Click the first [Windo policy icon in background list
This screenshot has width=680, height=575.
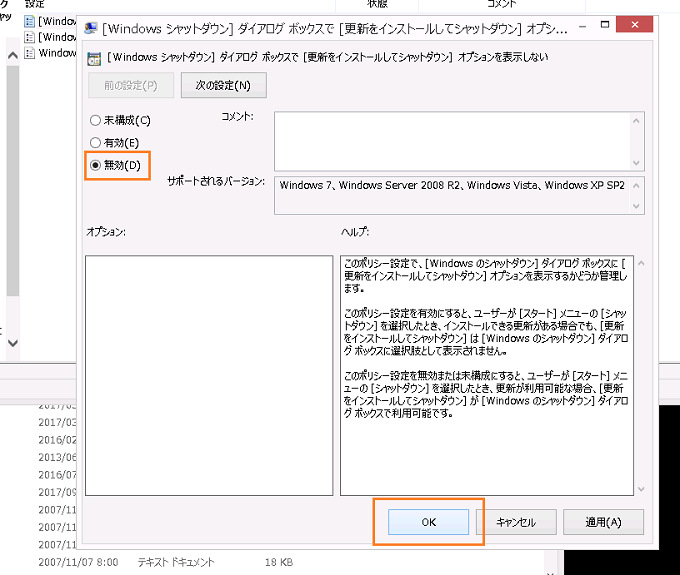[29, 21]
